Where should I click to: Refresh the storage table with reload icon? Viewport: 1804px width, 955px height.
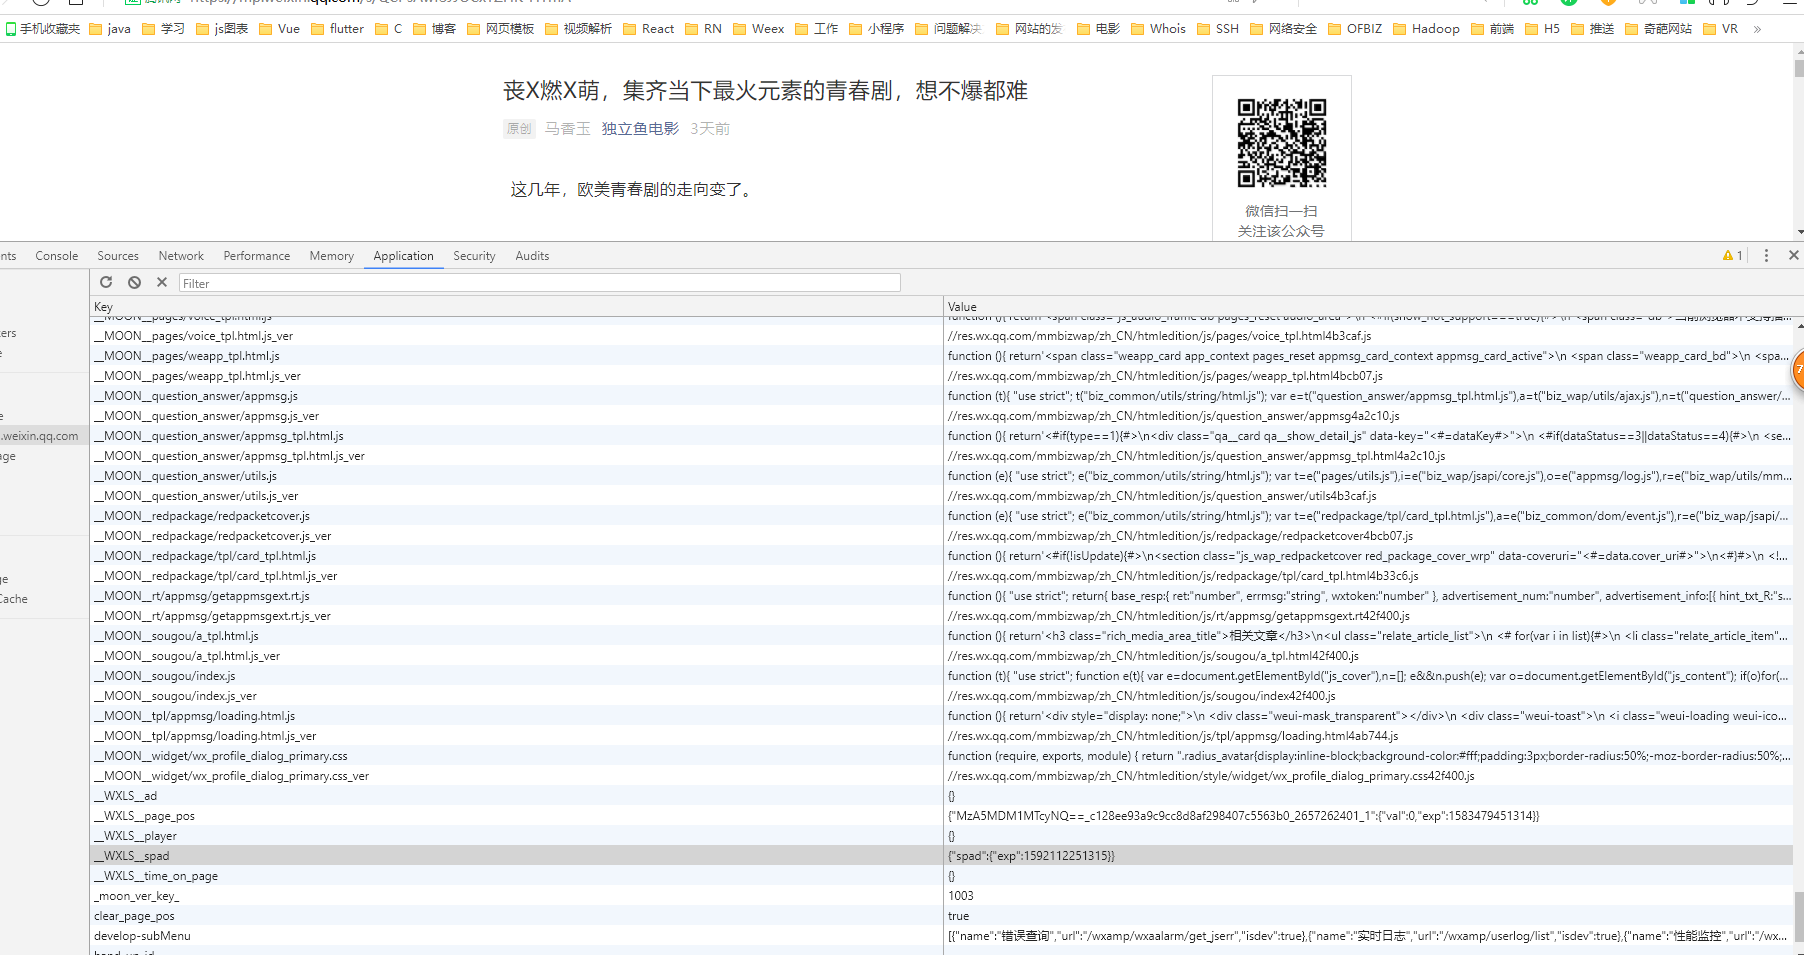coord(106,282)
